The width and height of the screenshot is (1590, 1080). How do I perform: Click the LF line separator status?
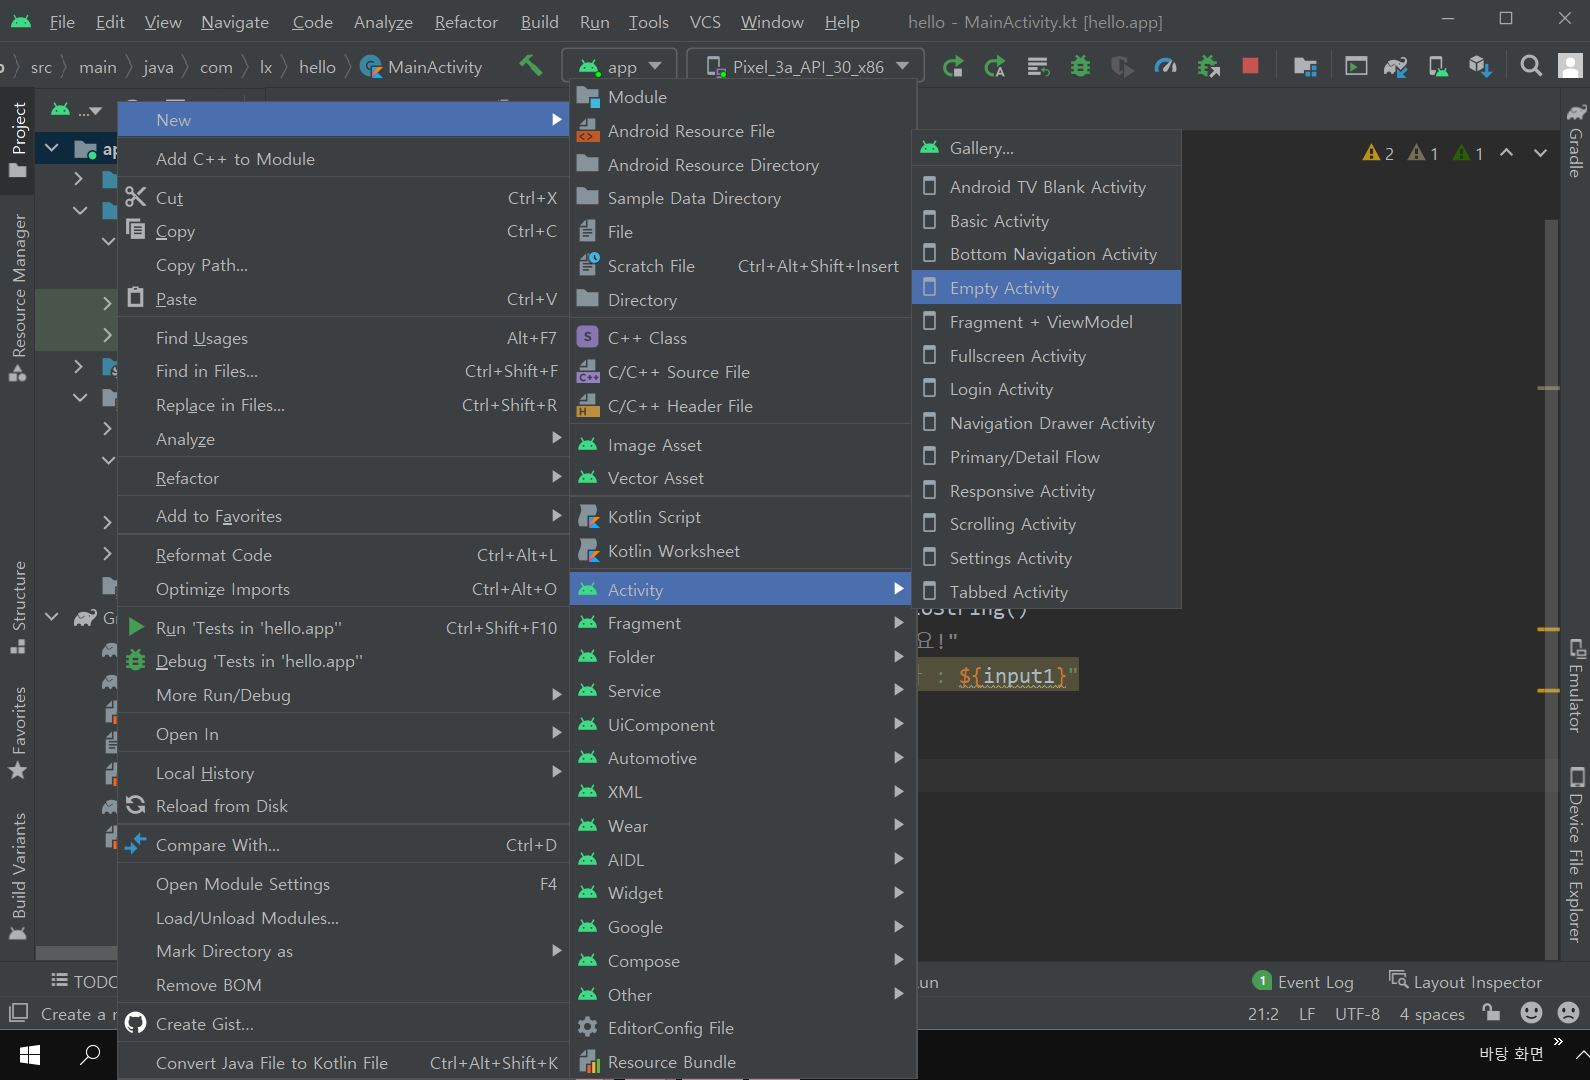click(x=1307, y=1014)
